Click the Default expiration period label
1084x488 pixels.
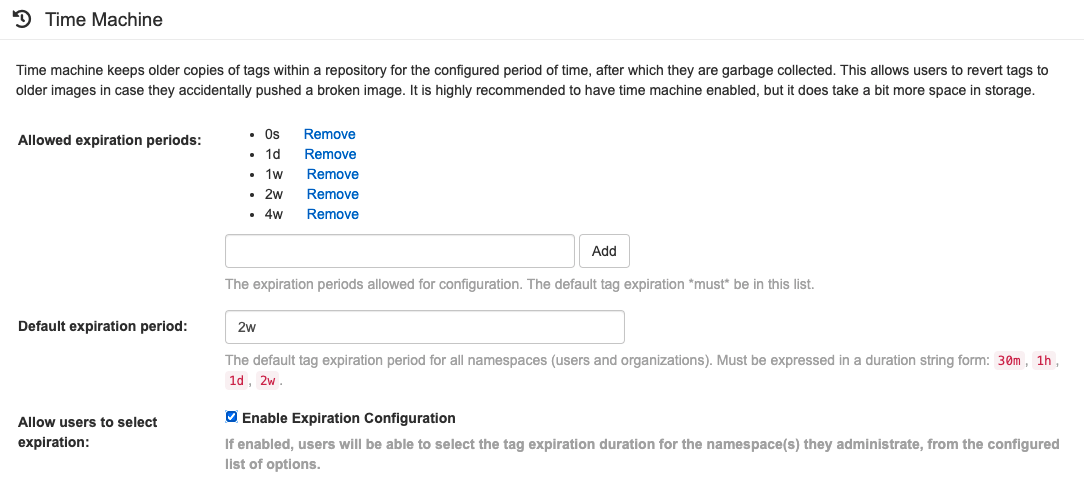[103, 327]
